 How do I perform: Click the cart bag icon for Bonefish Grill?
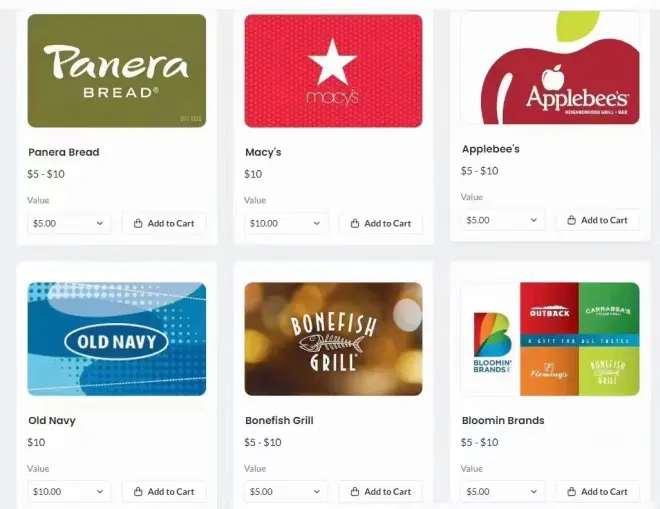[x=355, y=491]
